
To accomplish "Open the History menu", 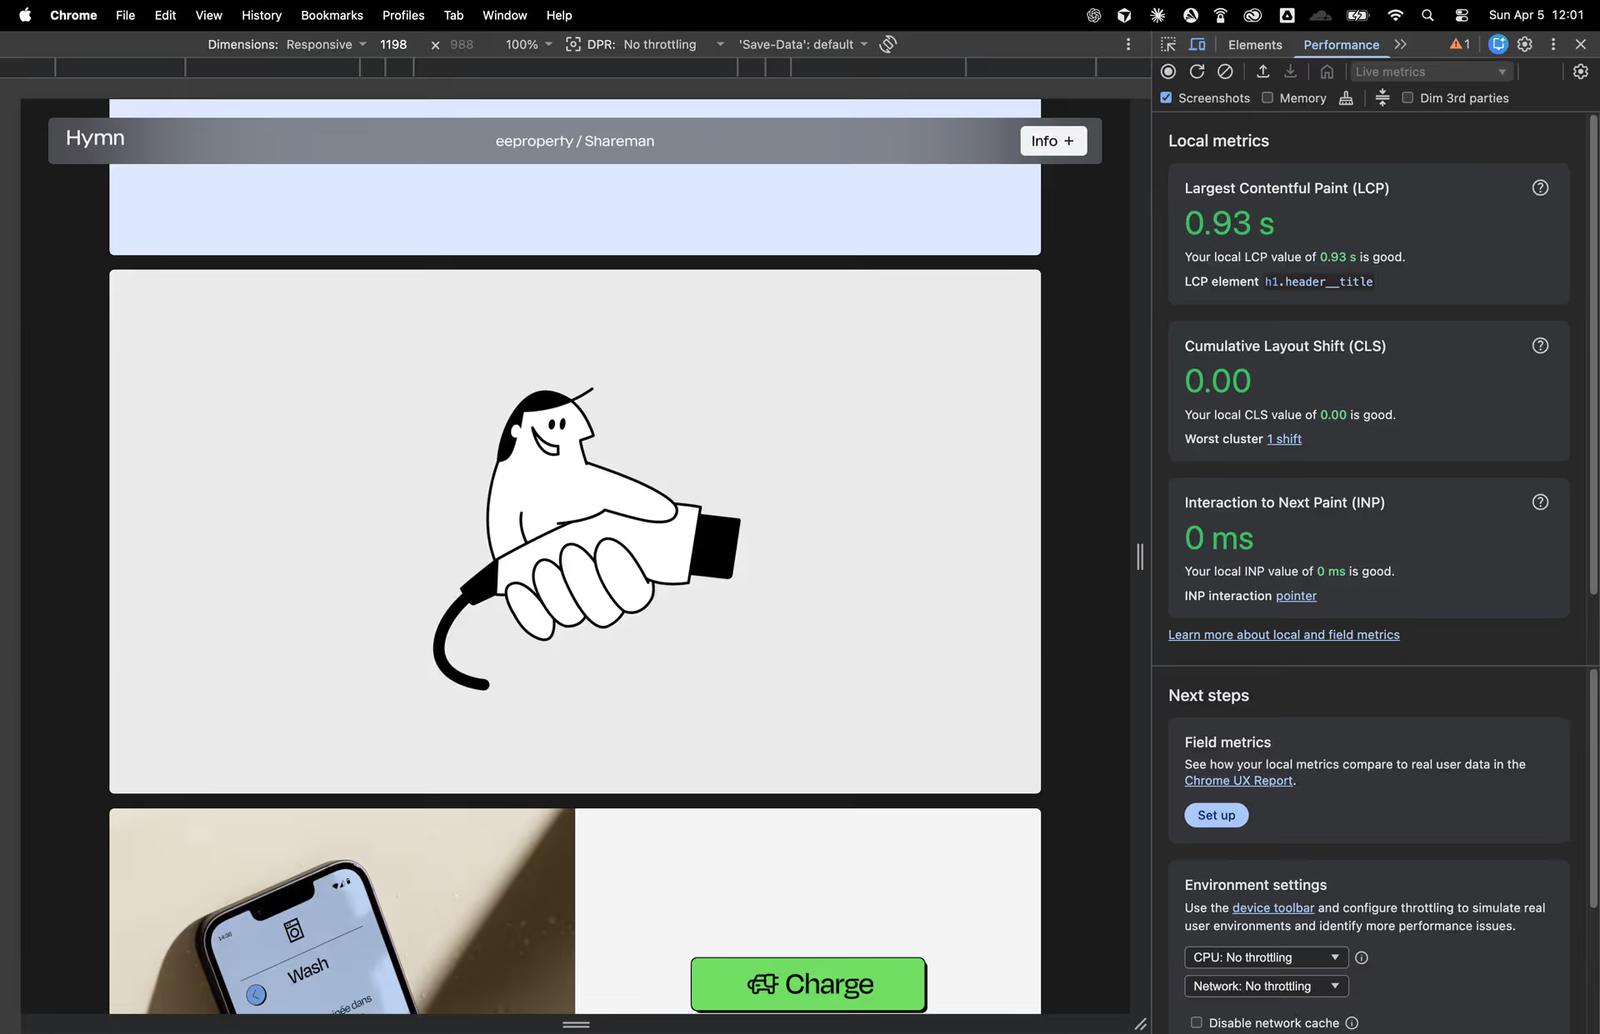I will point(261,15).
